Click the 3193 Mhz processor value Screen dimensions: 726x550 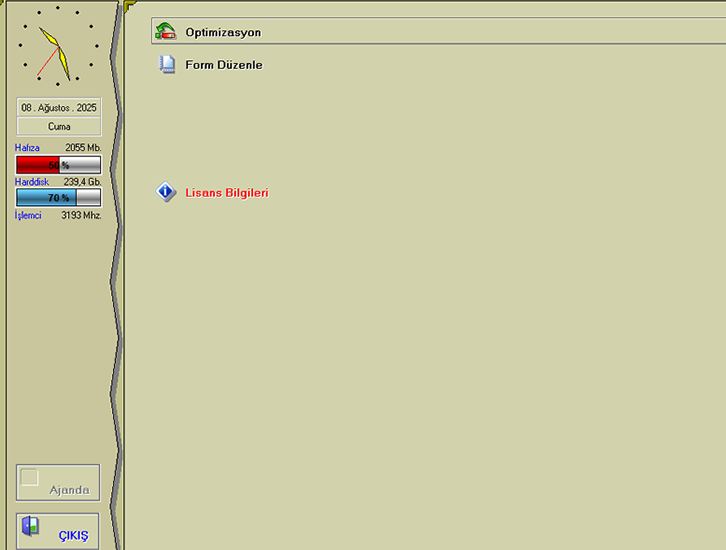(81, 215)
